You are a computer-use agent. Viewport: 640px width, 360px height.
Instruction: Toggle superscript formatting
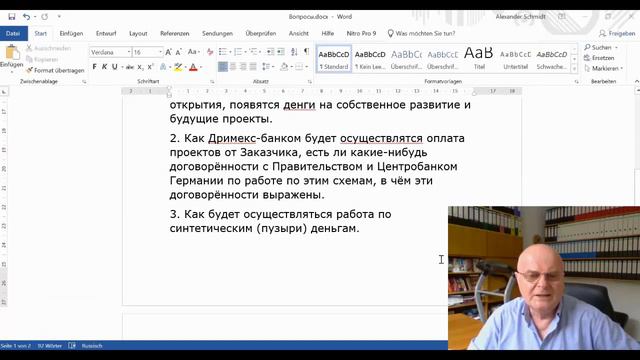point(150,67)
